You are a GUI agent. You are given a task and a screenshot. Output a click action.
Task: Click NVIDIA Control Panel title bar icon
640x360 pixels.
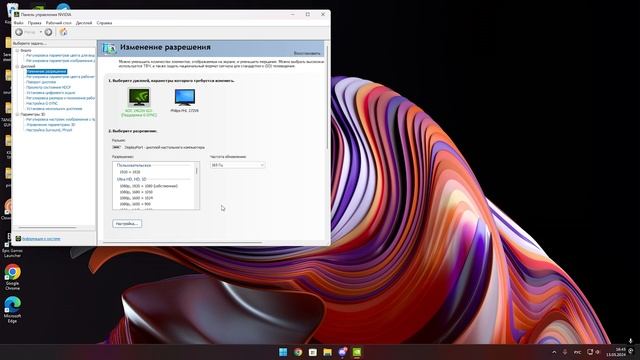(17, 14)
